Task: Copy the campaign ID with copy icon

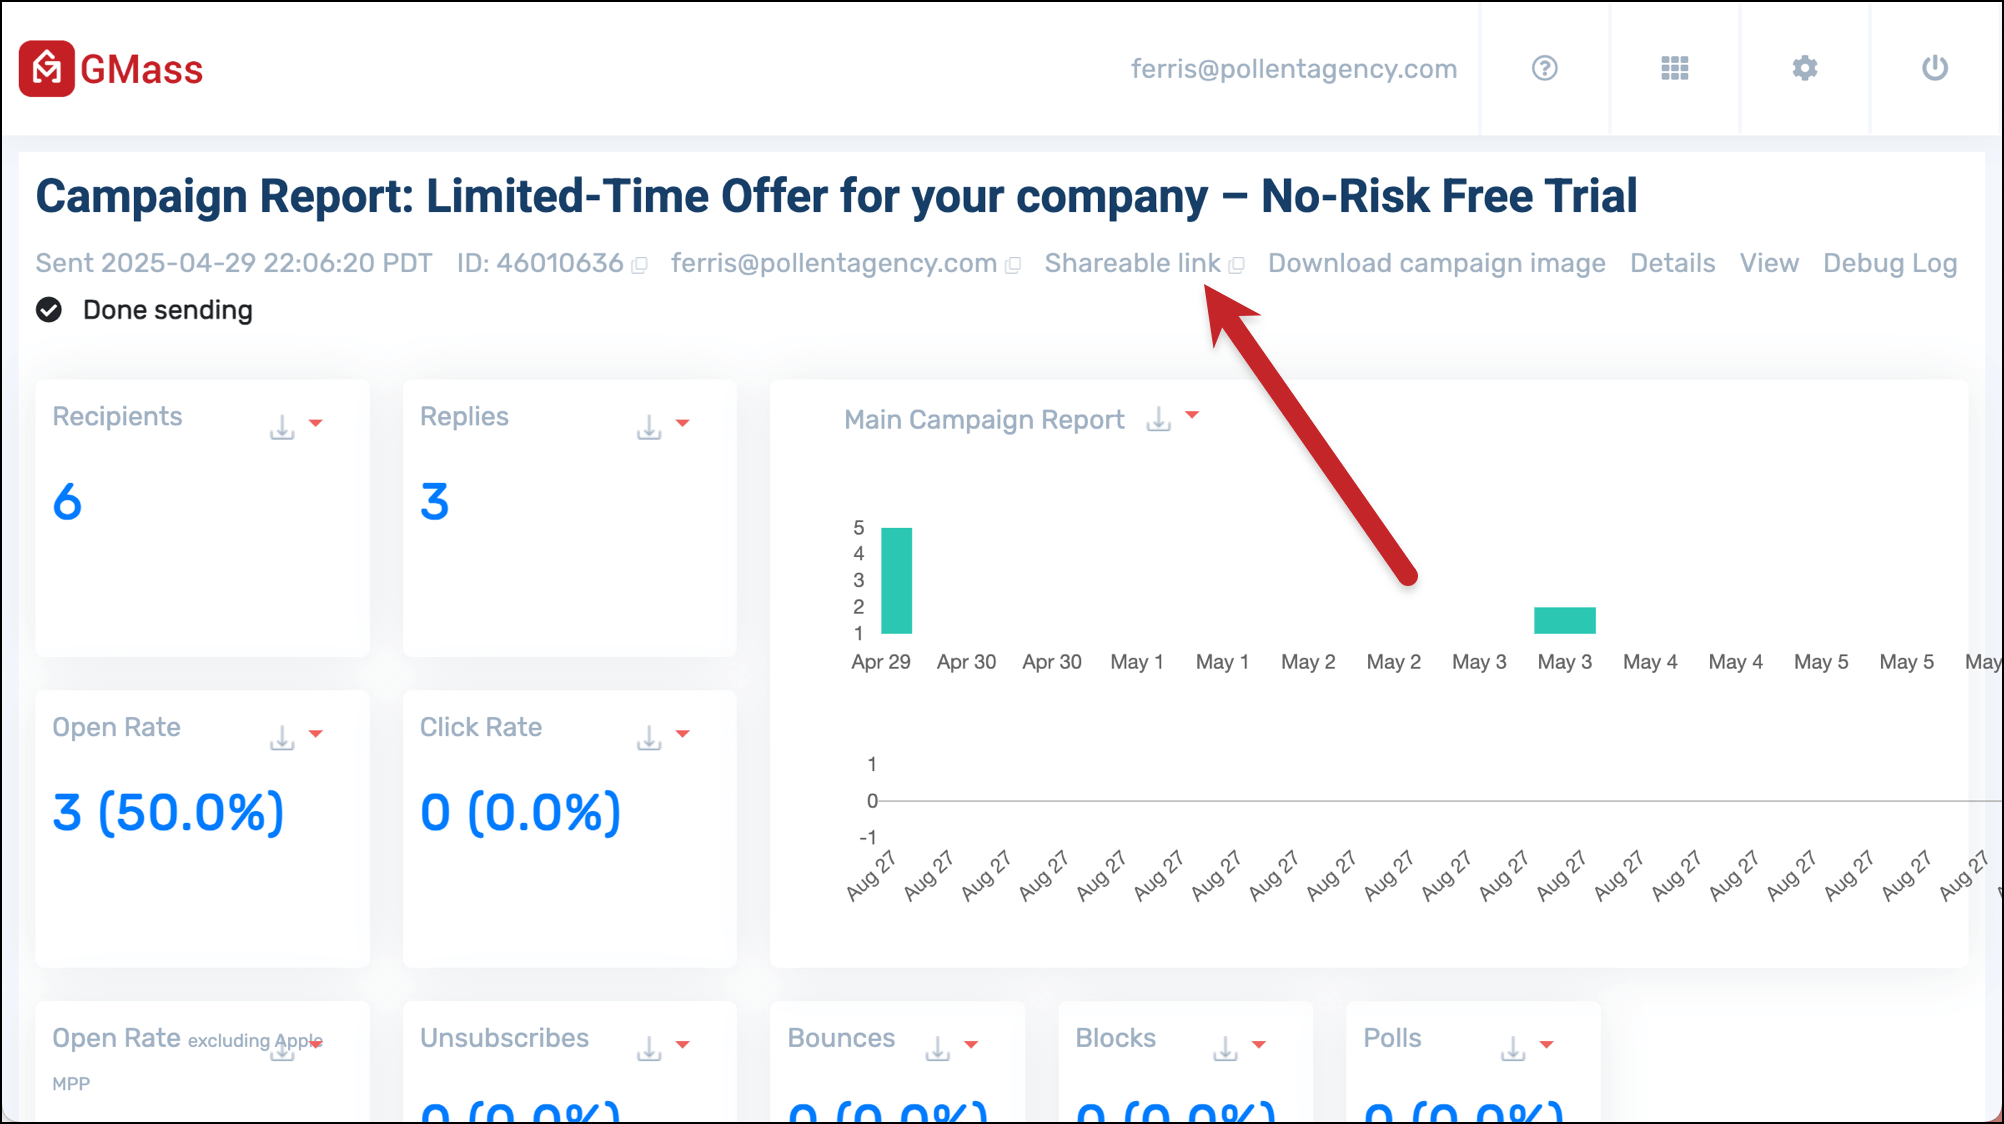Action: (x=640, y=265)
